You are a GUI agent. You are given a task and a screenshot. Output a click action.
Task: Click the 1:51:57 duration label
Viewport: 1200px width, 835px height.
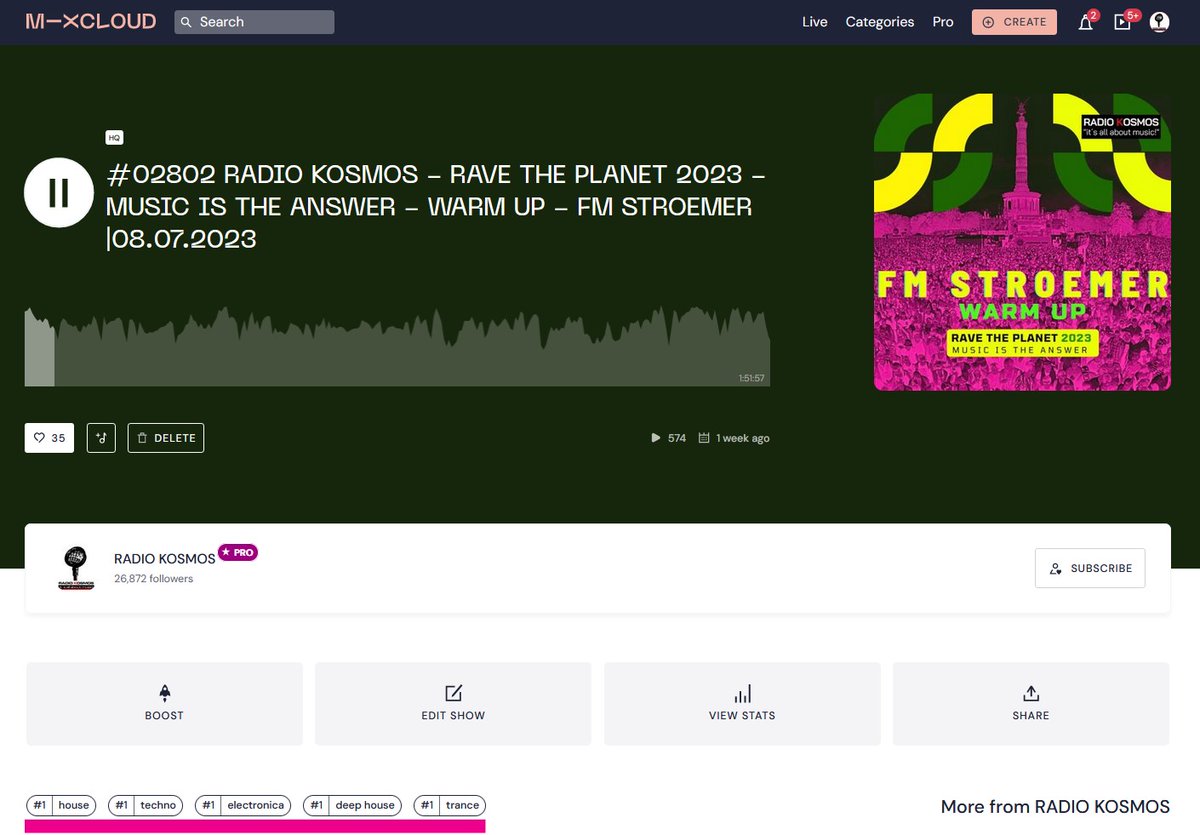(x=751, y=378)
